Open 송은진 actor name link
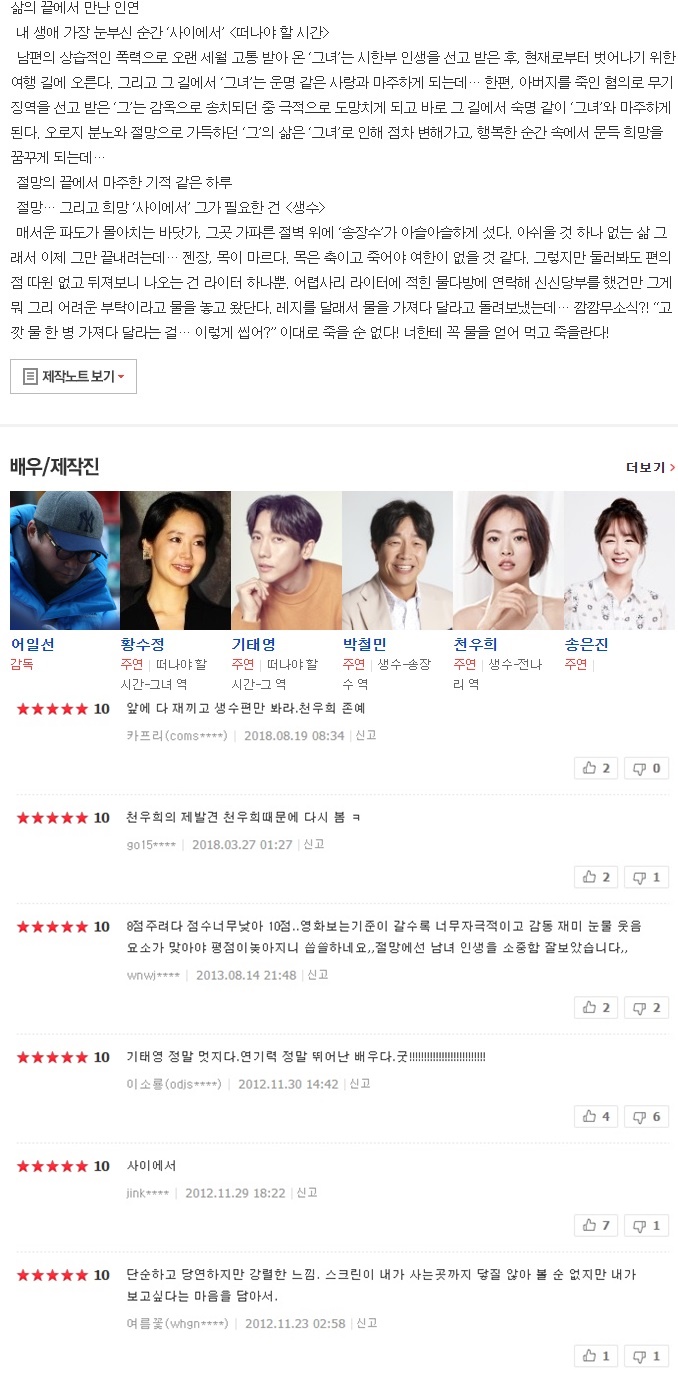678x1381 pixels. (x=586, y=645)
